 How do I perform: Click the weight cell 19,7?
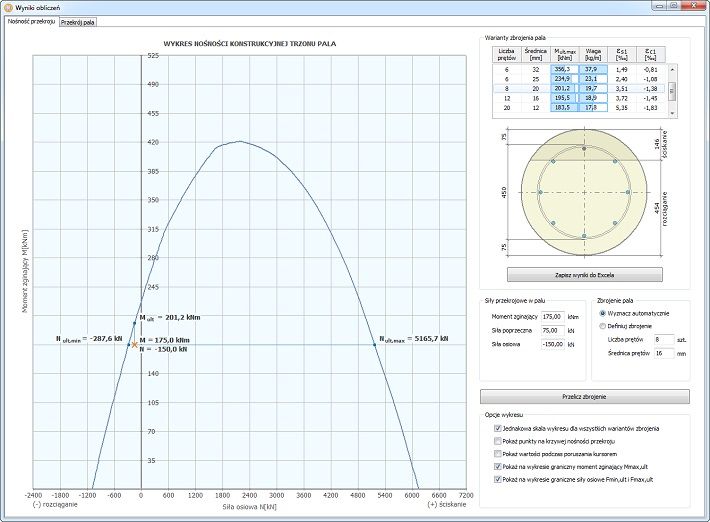593,88
